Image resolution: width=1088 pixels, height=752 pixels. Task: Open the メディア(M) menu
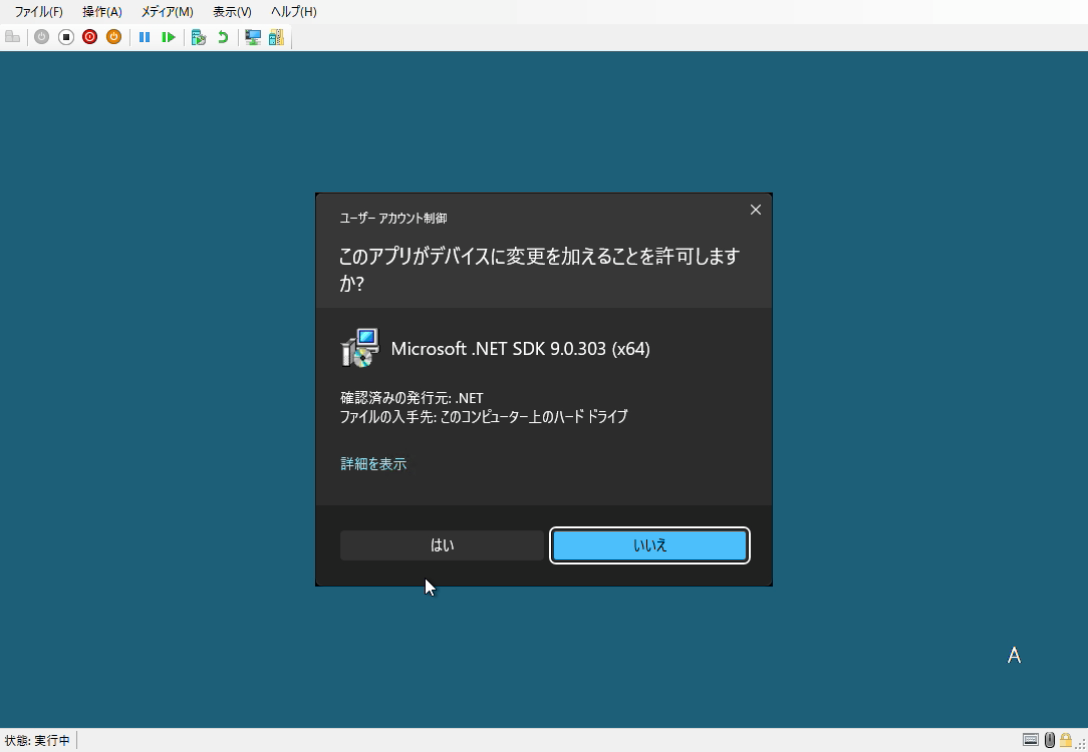167,12
